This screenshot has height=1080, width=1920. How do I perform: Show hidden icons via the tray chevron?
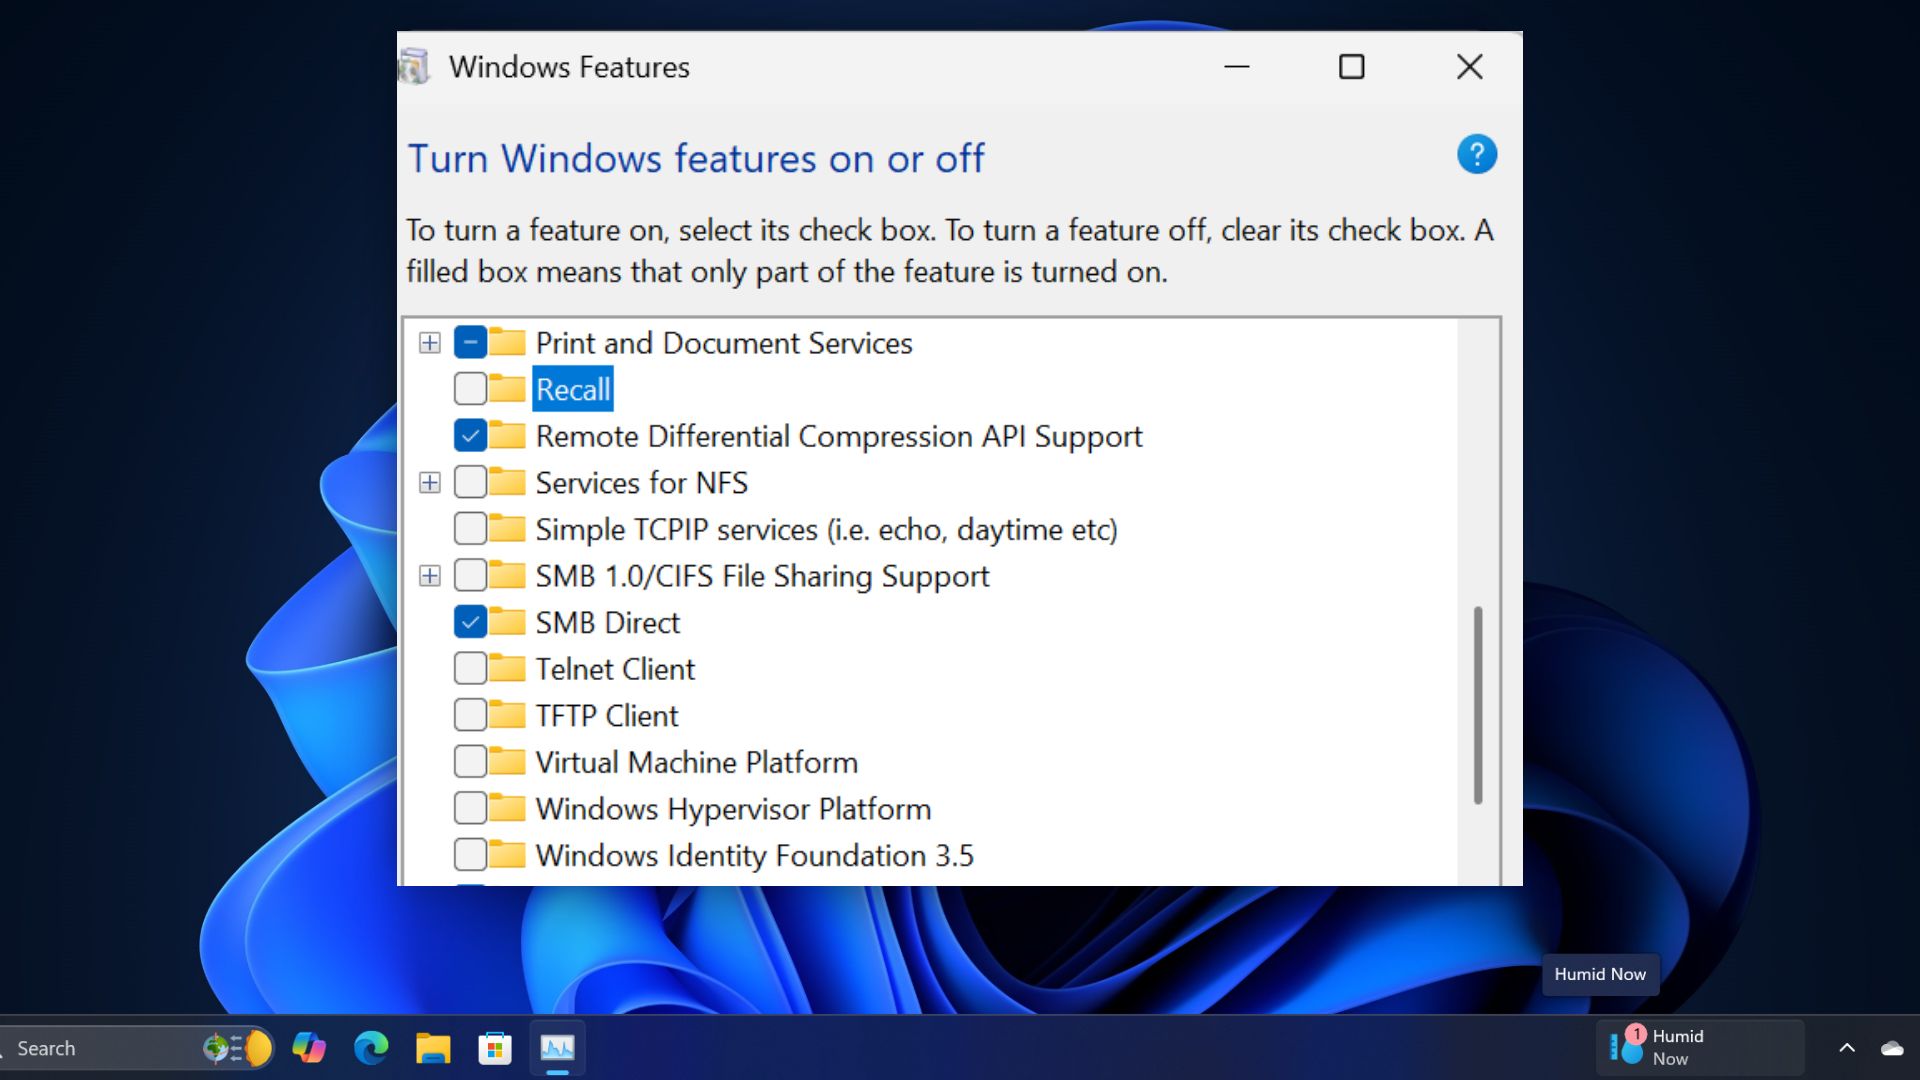(x=1846, y=1048)
